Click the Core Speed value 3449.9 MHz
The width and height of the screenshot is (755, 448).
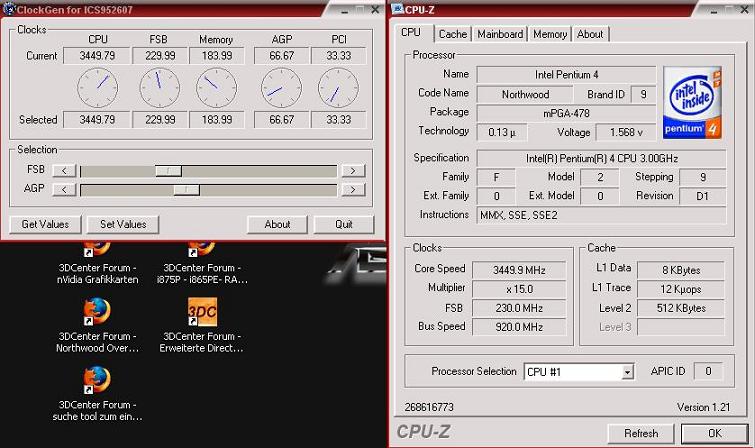pyautogui.click(x=519, y=270)
